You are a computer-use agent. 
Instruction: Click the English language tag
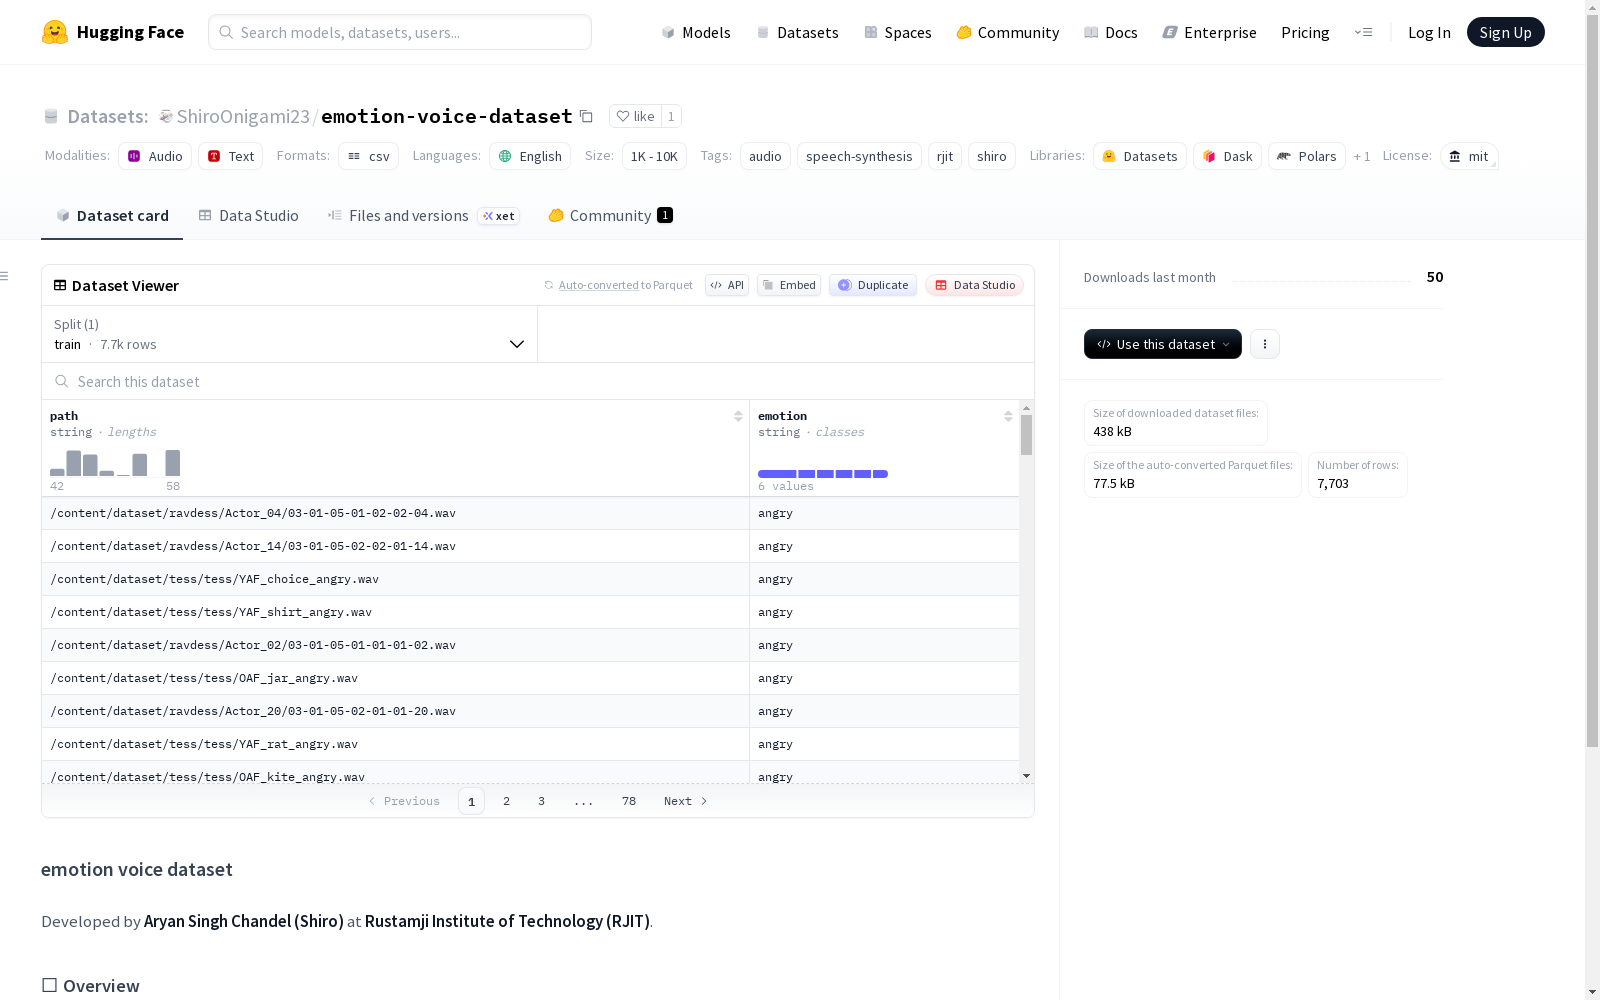click(530, 156)
